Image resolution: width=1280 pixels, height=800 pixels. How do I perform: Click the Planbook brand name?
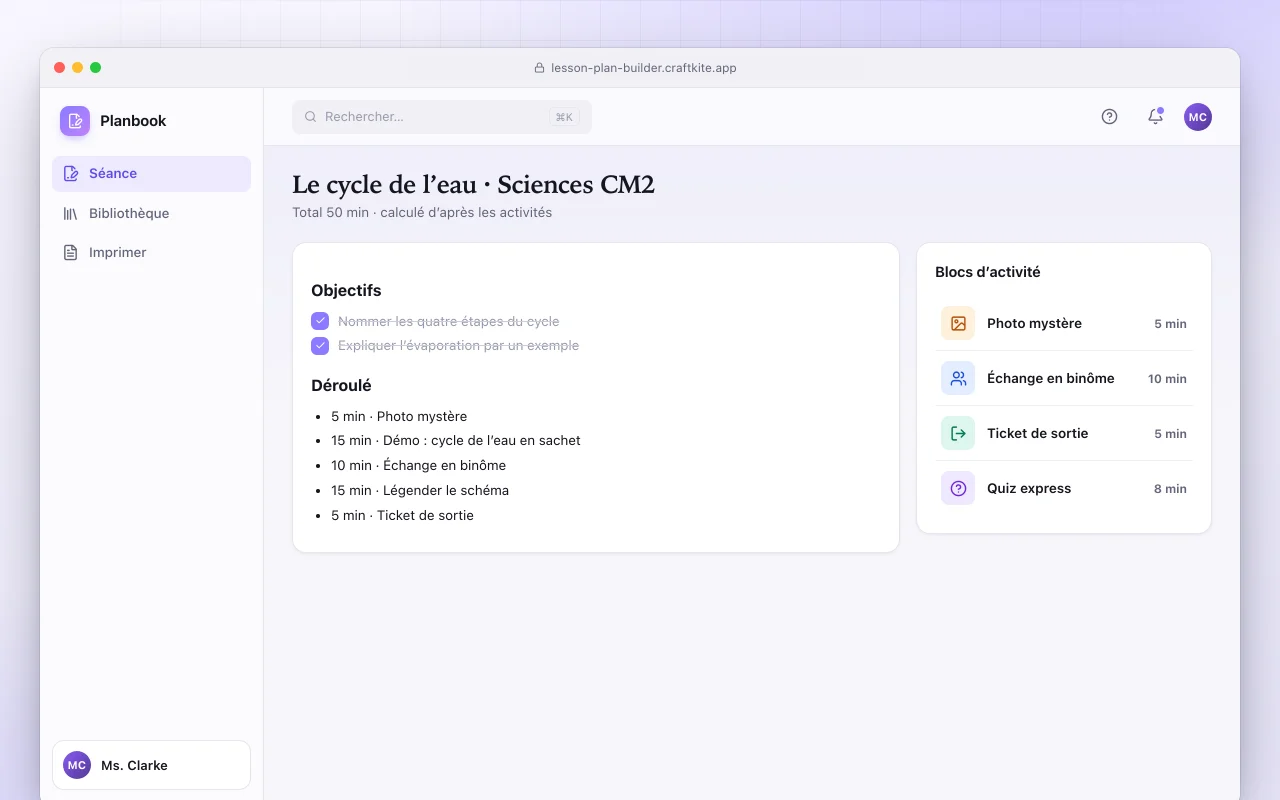click(x=133, y=121)
